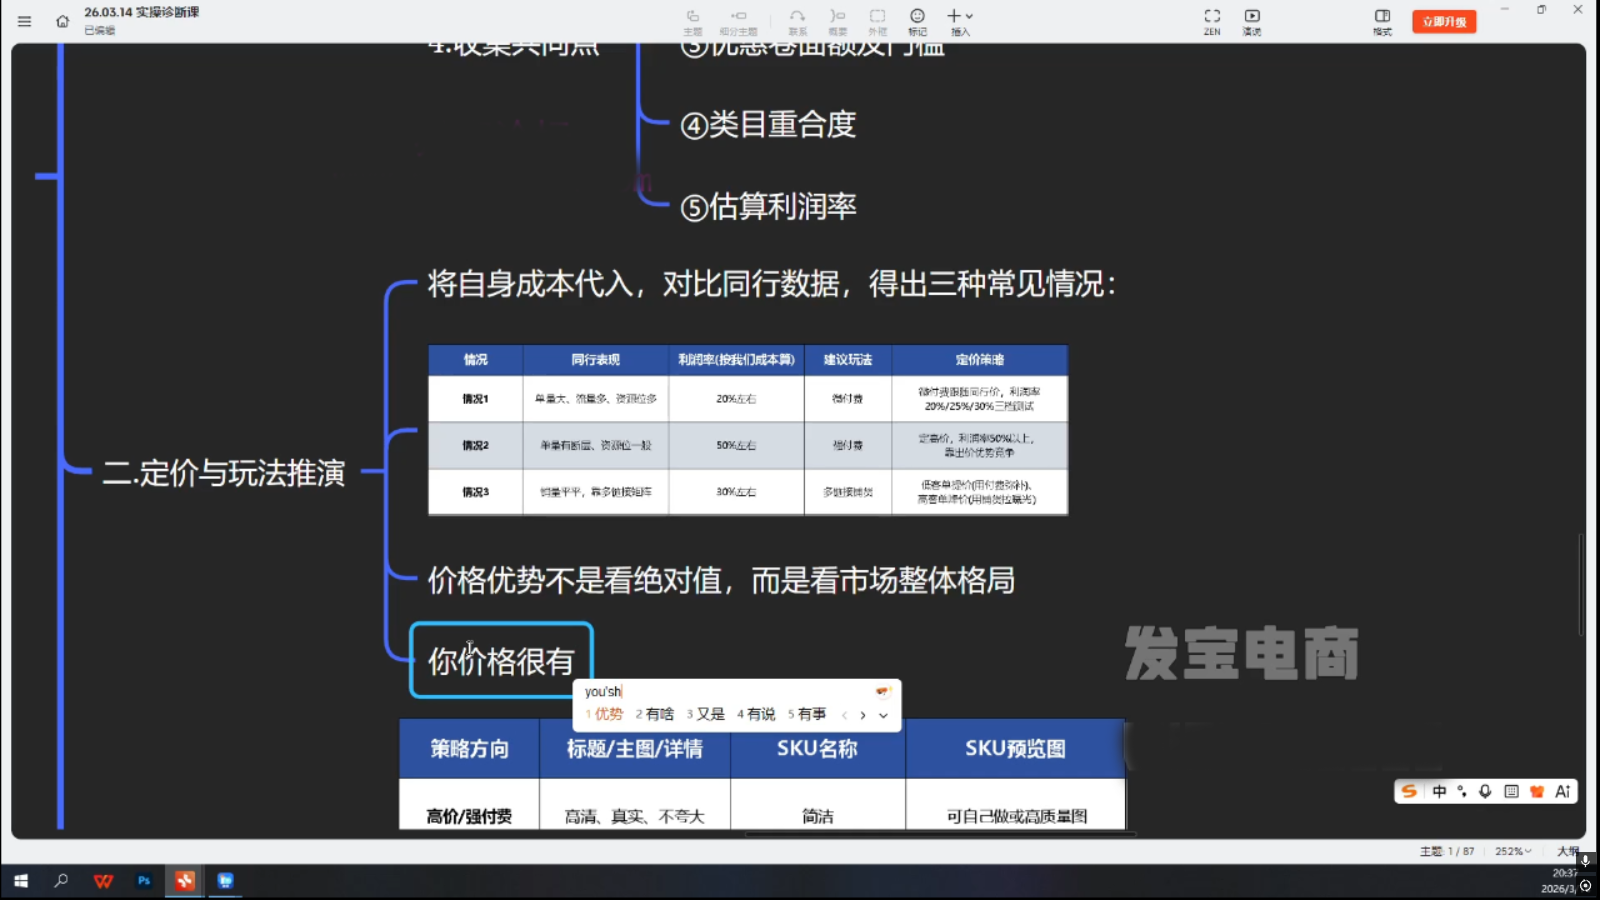
Task: Click the home icon beside the file title
Action: (x=62, y=21)
